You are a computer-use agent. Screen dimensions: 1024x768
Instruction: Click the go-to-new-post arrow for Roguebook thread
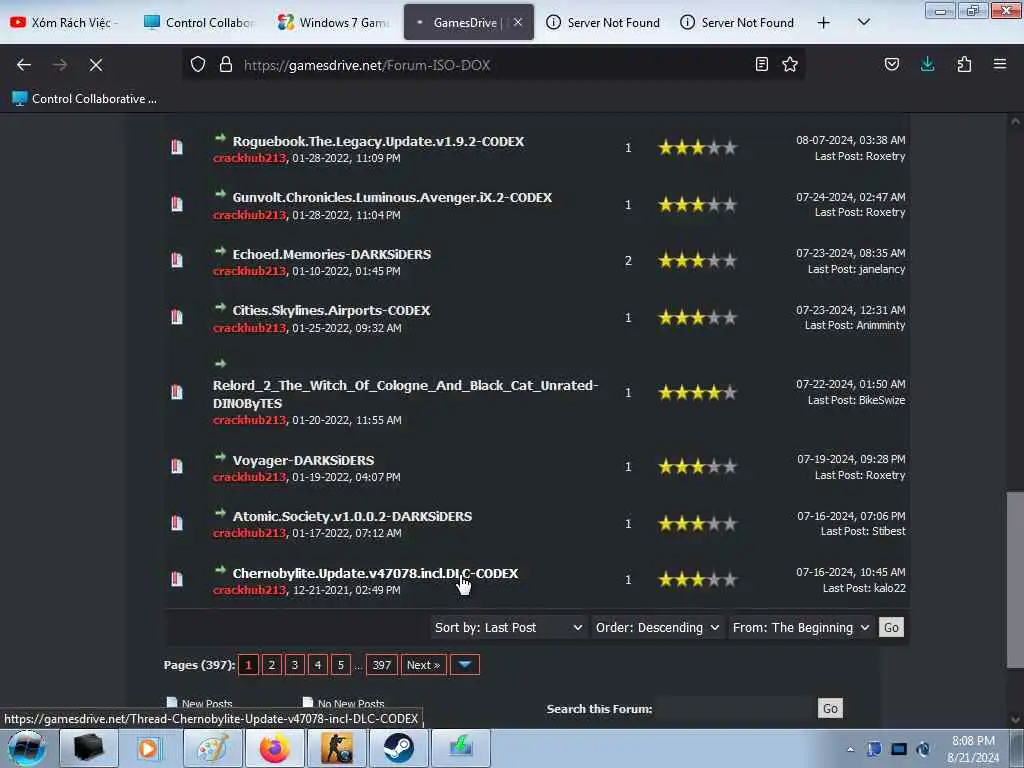point(220,138)
